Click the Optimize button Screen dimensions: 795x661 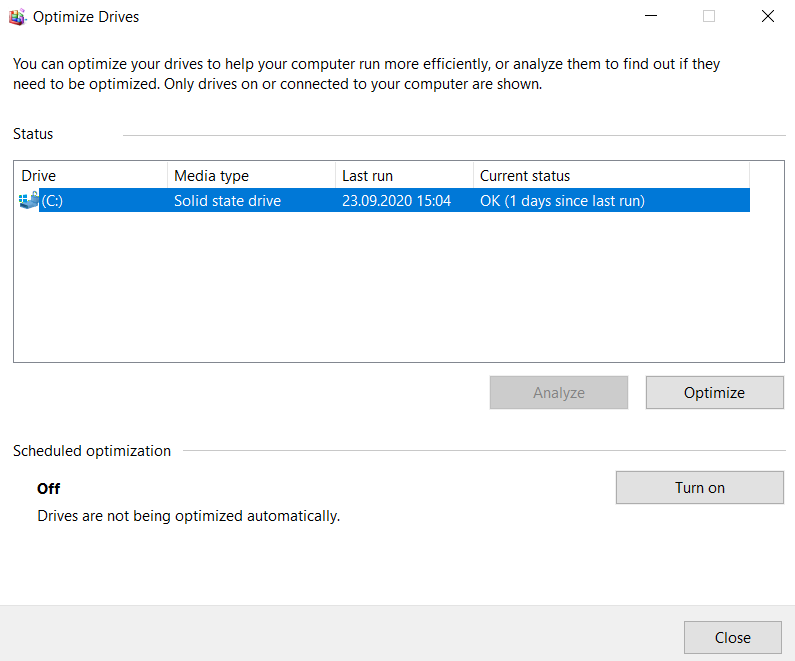[714, 392]
